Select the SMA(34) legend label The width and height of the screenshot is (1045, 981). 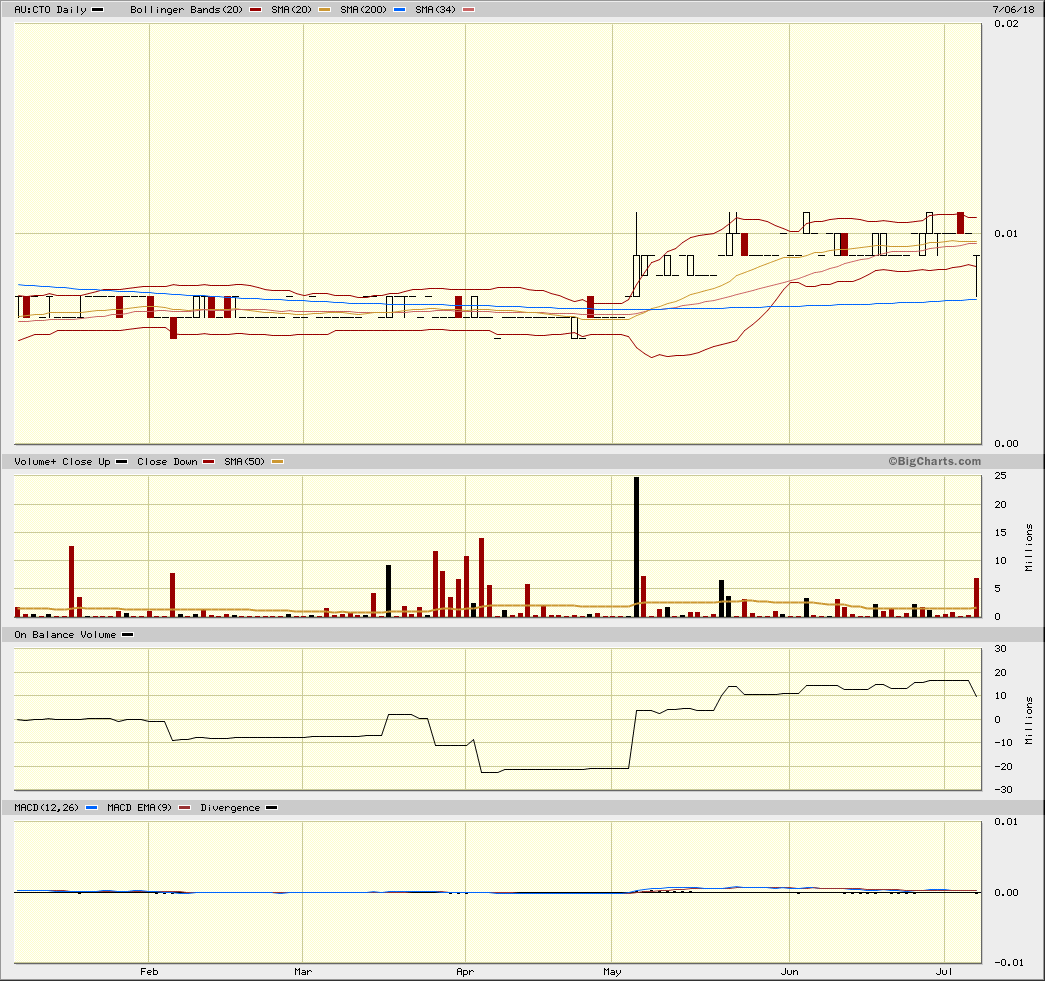pos(435,10)
